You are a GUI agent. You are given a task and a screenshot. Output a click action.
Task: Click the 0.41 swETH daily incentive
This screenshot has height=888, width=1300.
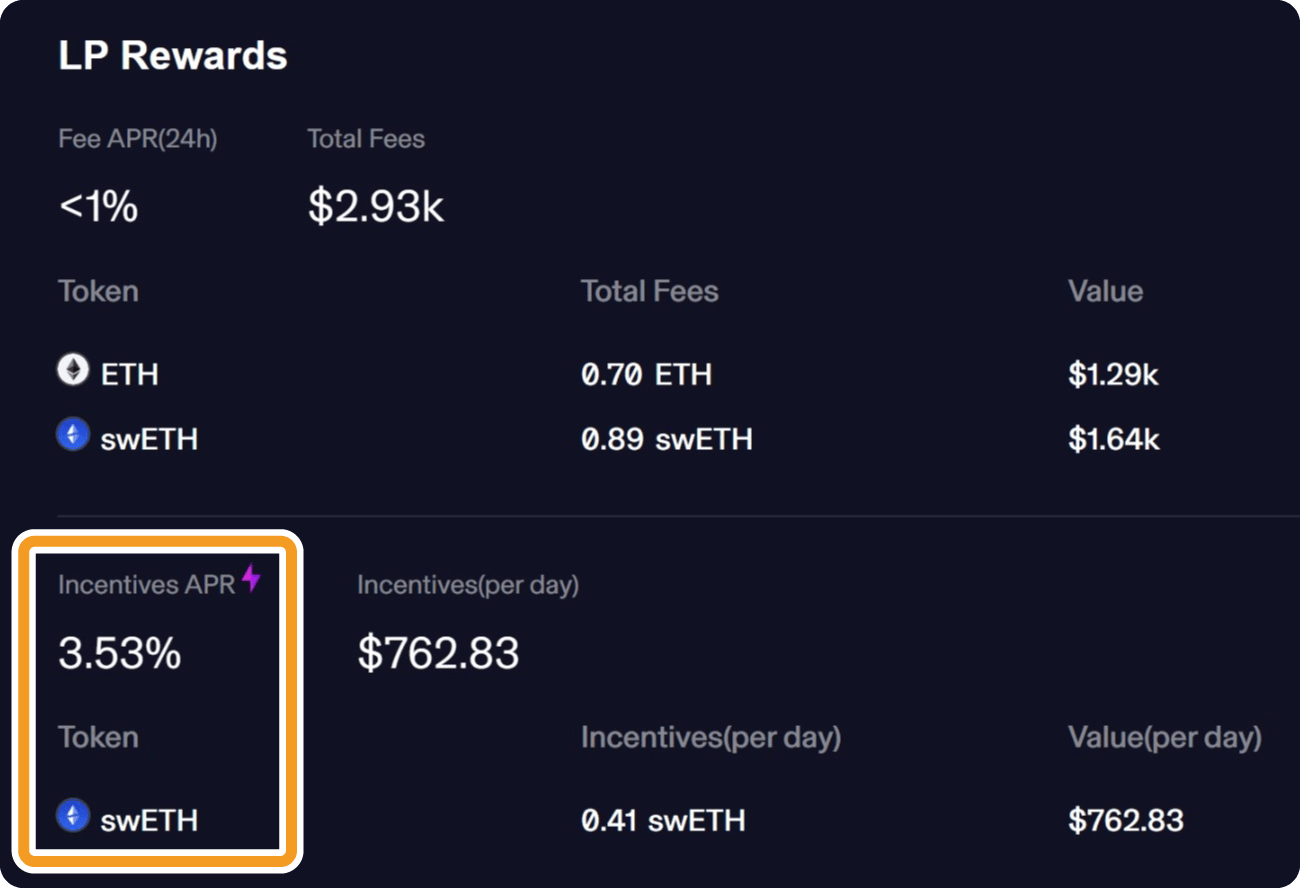[663, 821]
